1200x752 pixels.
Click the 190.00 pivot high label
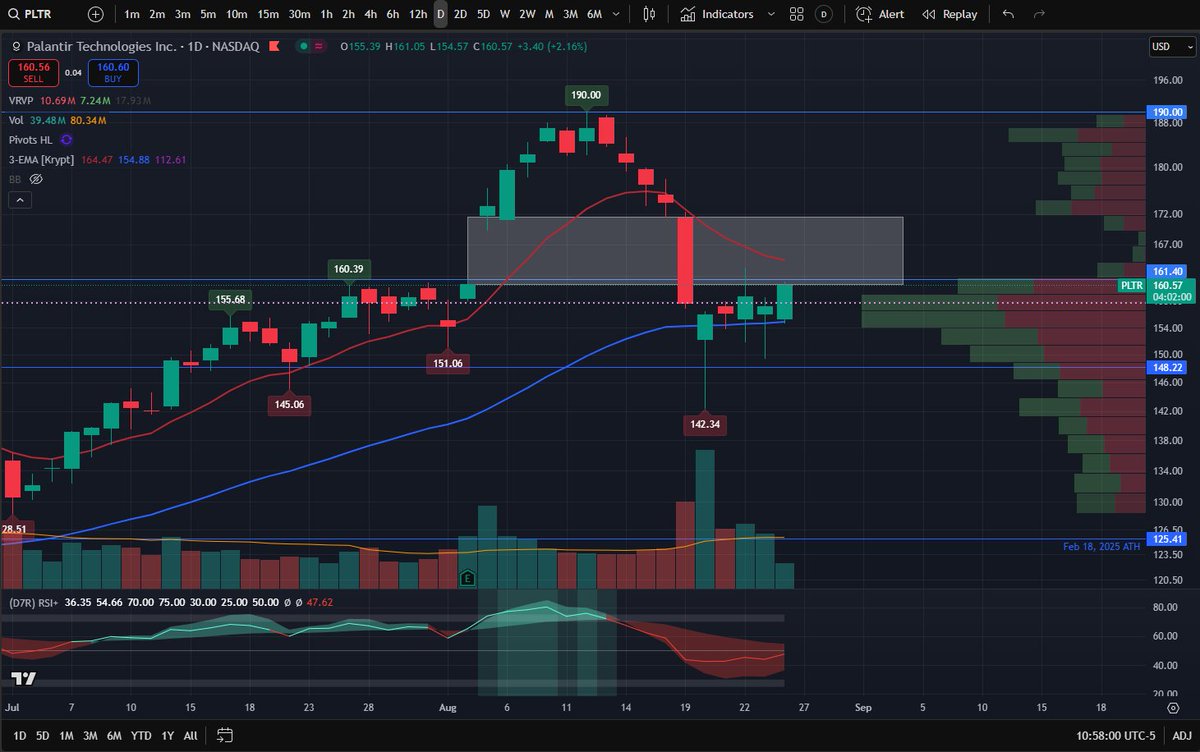pos(586,95)
